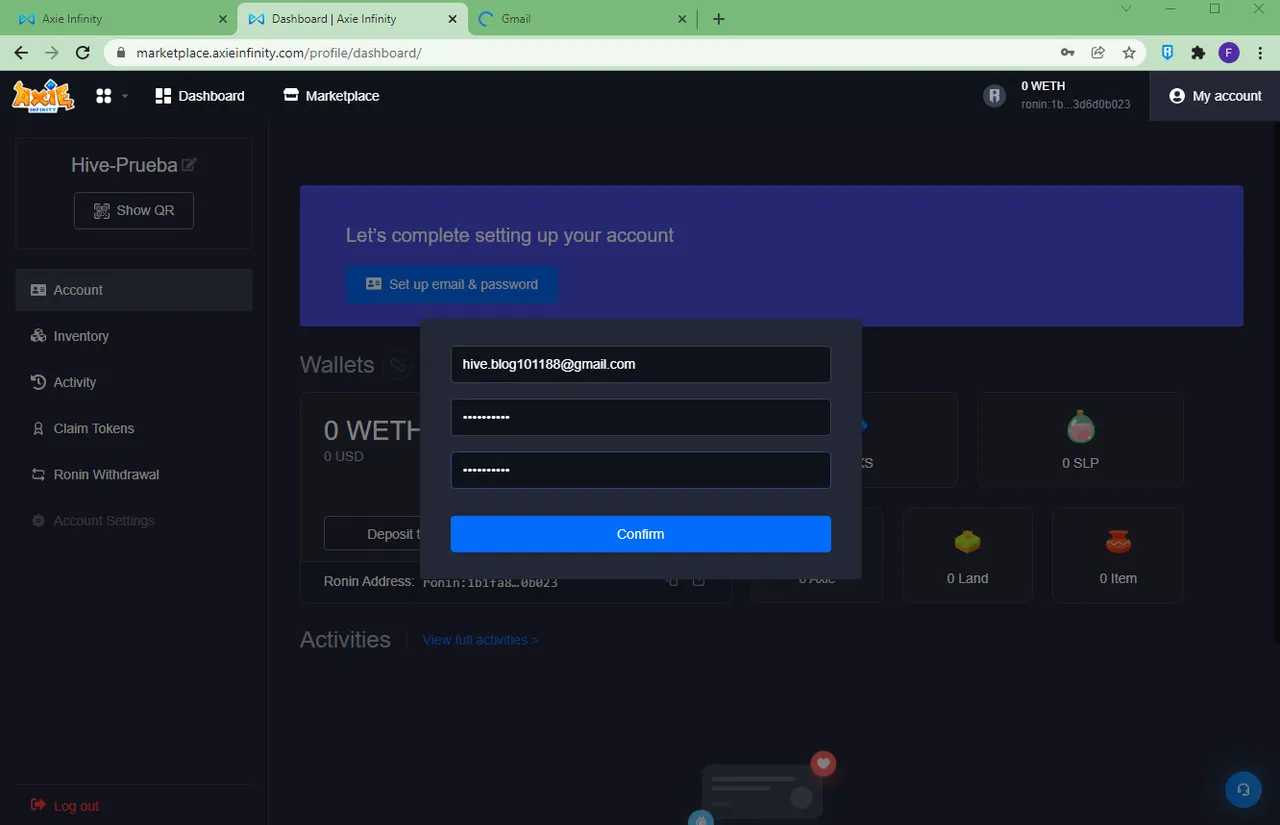Click the 0 Item pot icon

tap(1118, 542)
